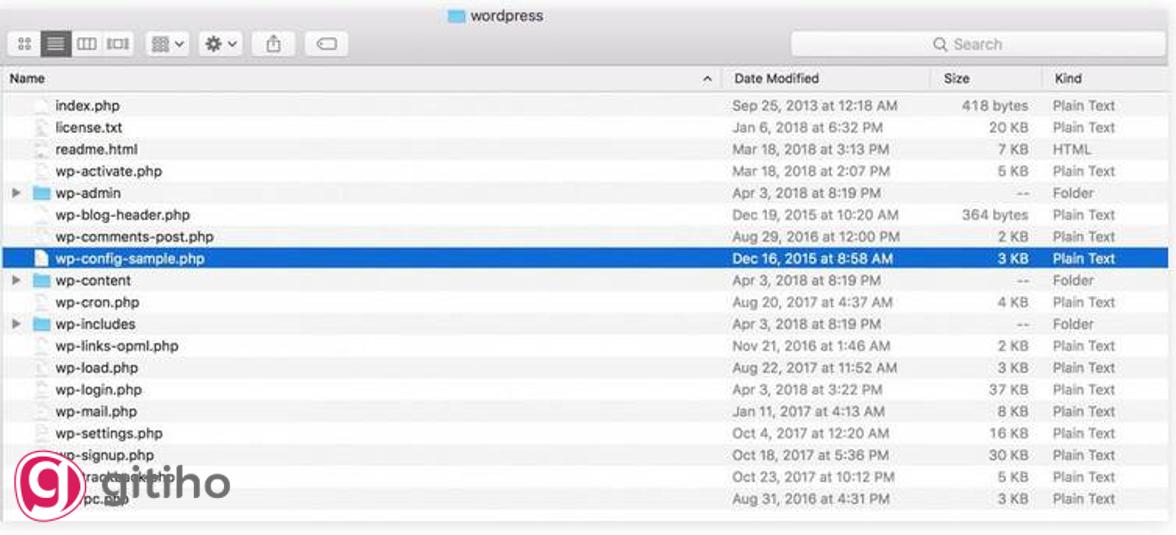Select file wp-config-sample.php
Screen dimensions: 1176x535
tap(130, 259)
